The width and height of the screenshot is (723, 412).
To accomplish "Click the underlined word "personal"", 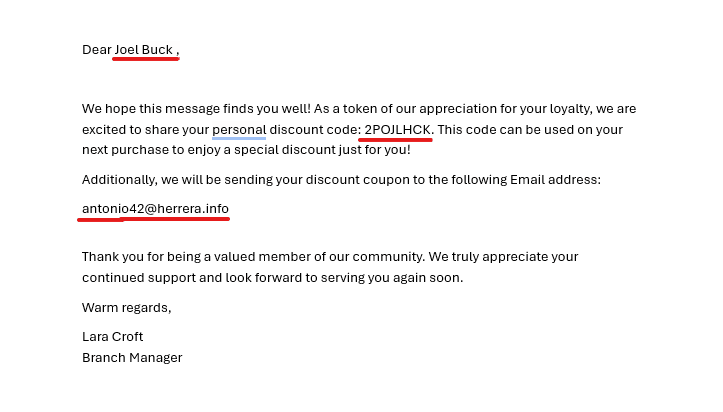I will coord(238,129).
